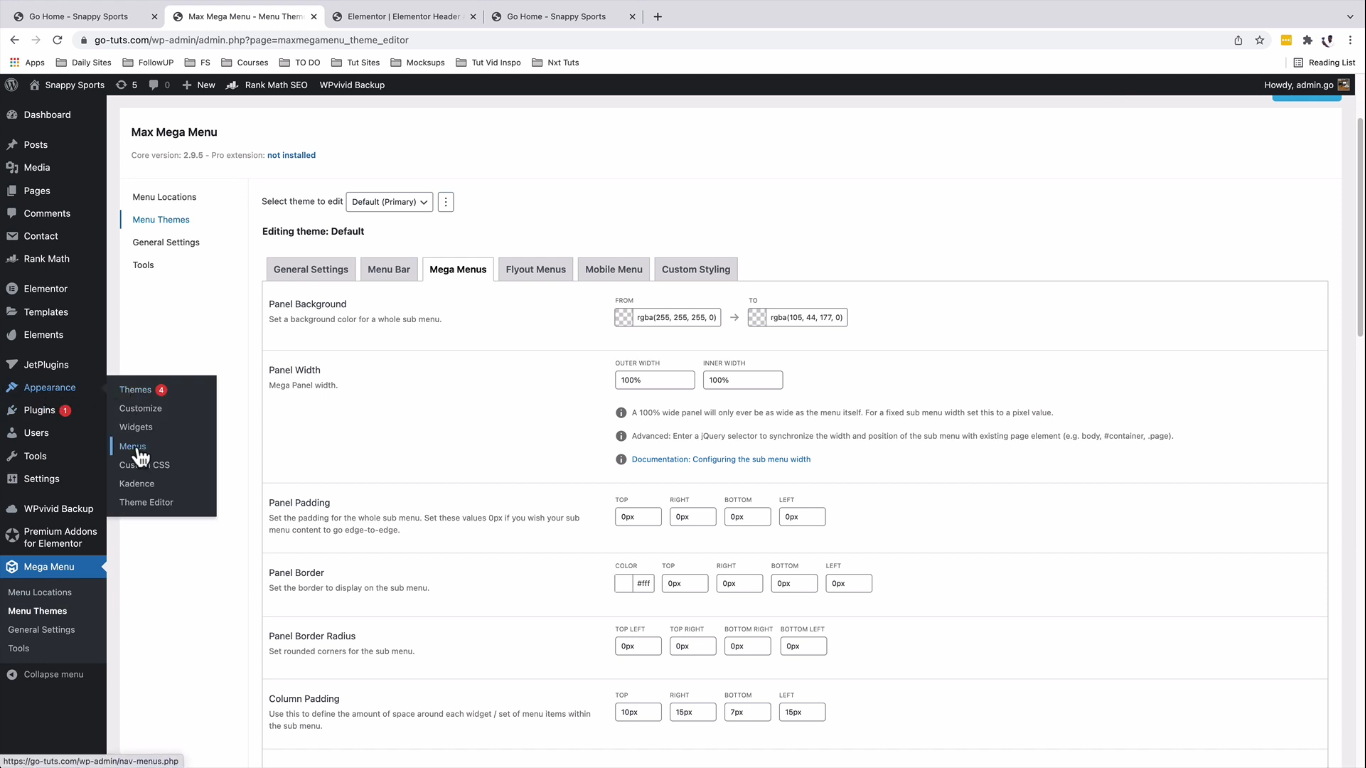Open Tools in plugin side nav
The width and height of the screenshot is (1366, 768).
(143, 265)
